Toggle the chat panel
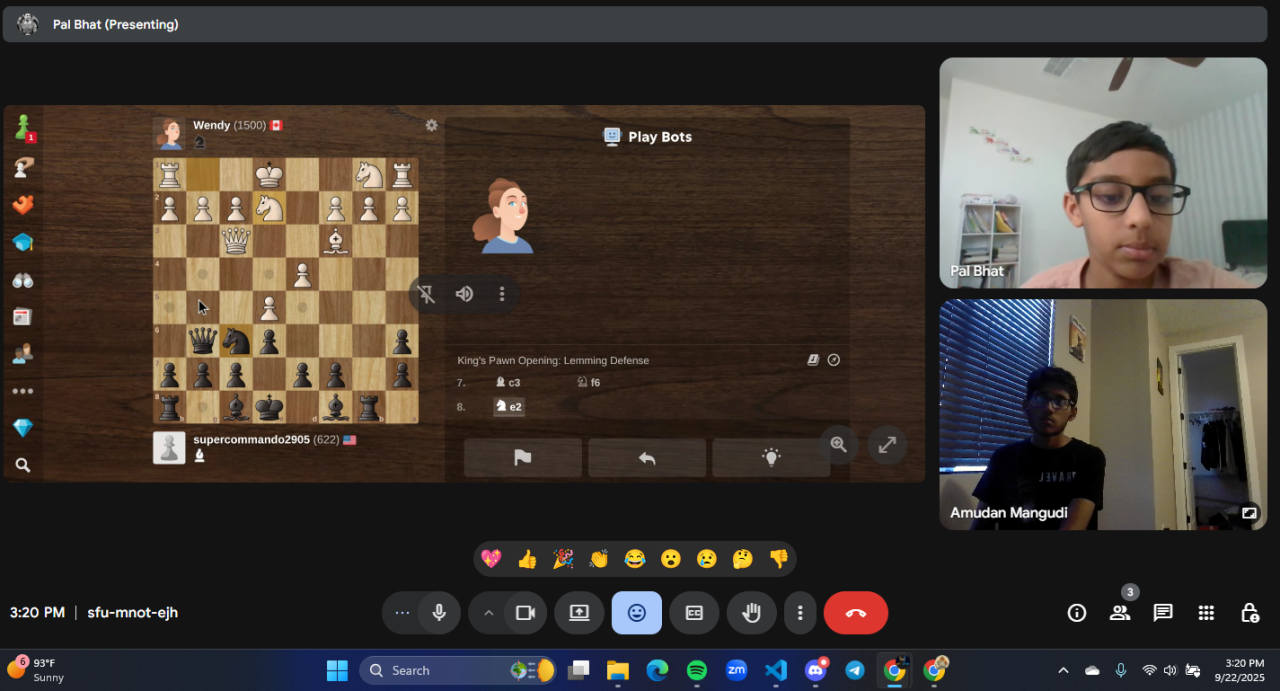 1163,613
